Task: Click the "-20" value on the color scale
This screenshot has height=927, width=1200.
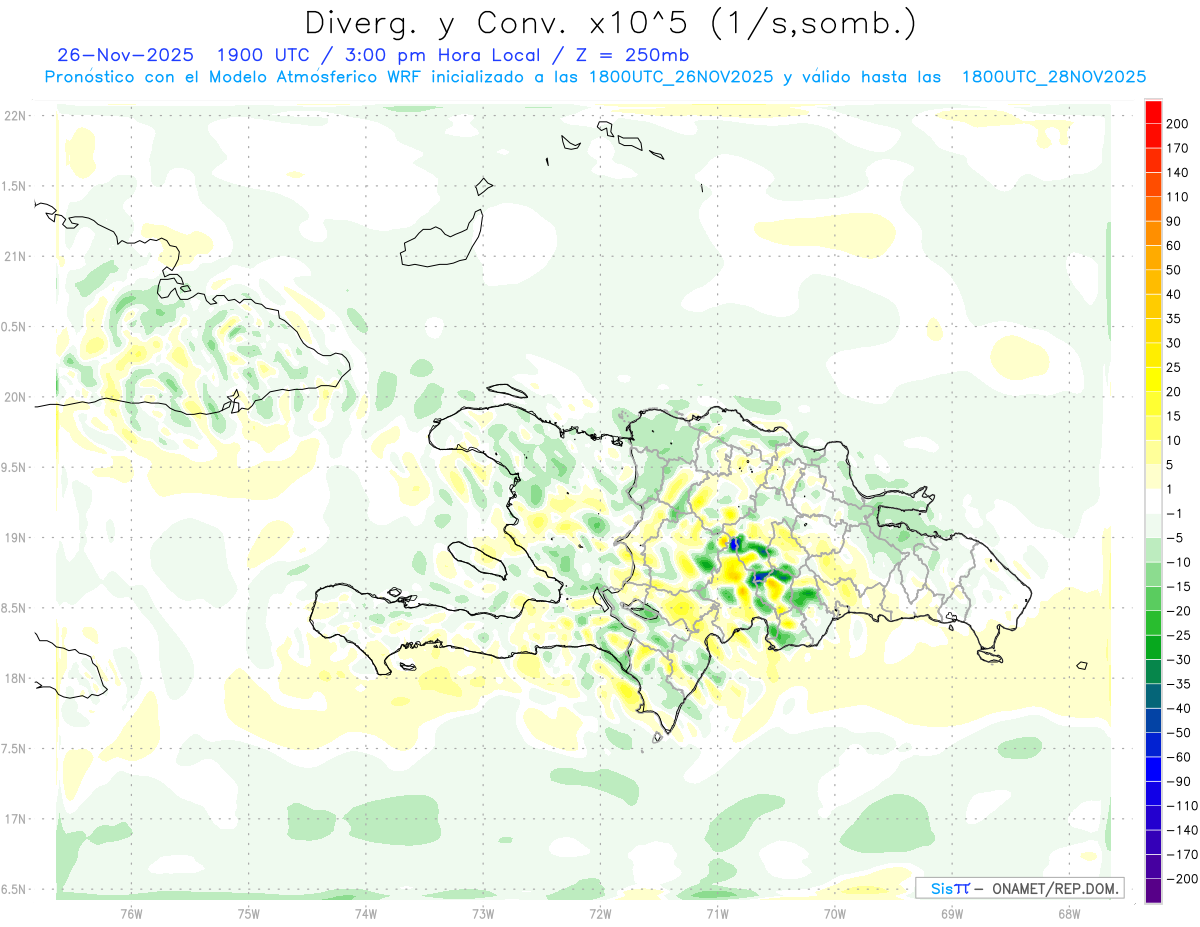Action: (1181, 611)
